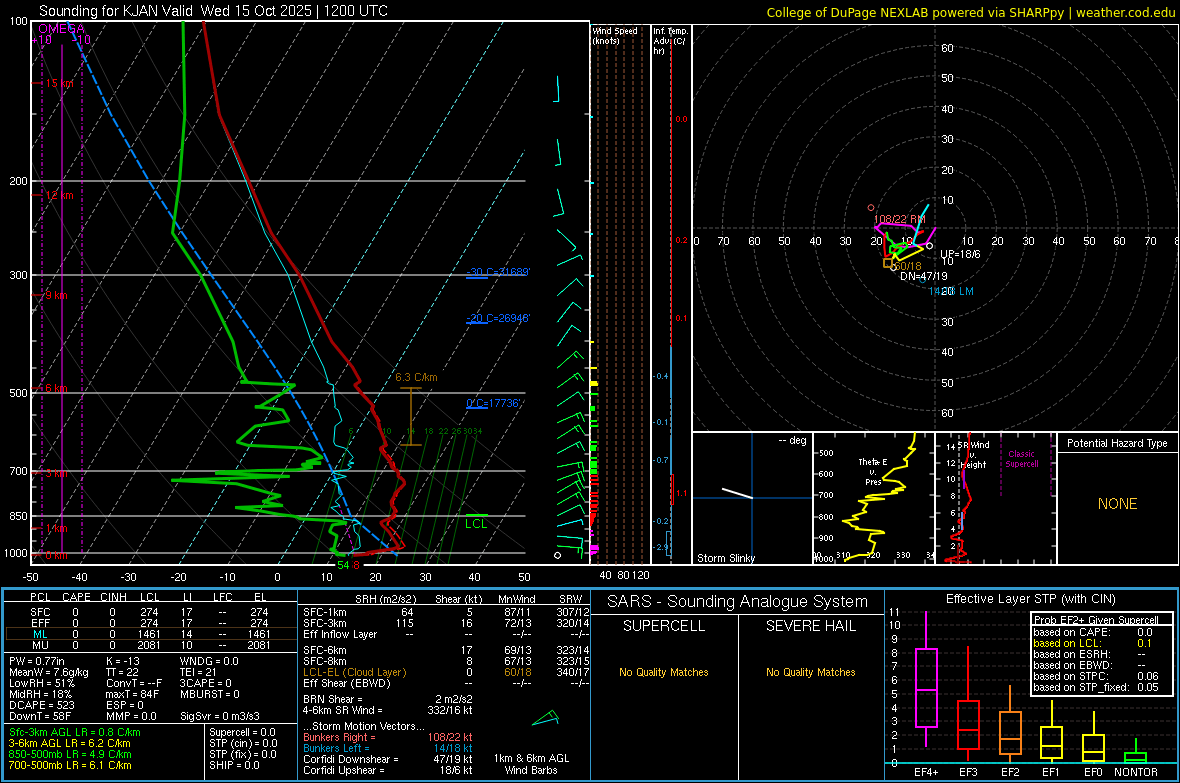1180x783 pixels.
Task: Click the 'Wind Speed (knots)' panel heading
Action: pyautogui.click(x=614, y=35)
